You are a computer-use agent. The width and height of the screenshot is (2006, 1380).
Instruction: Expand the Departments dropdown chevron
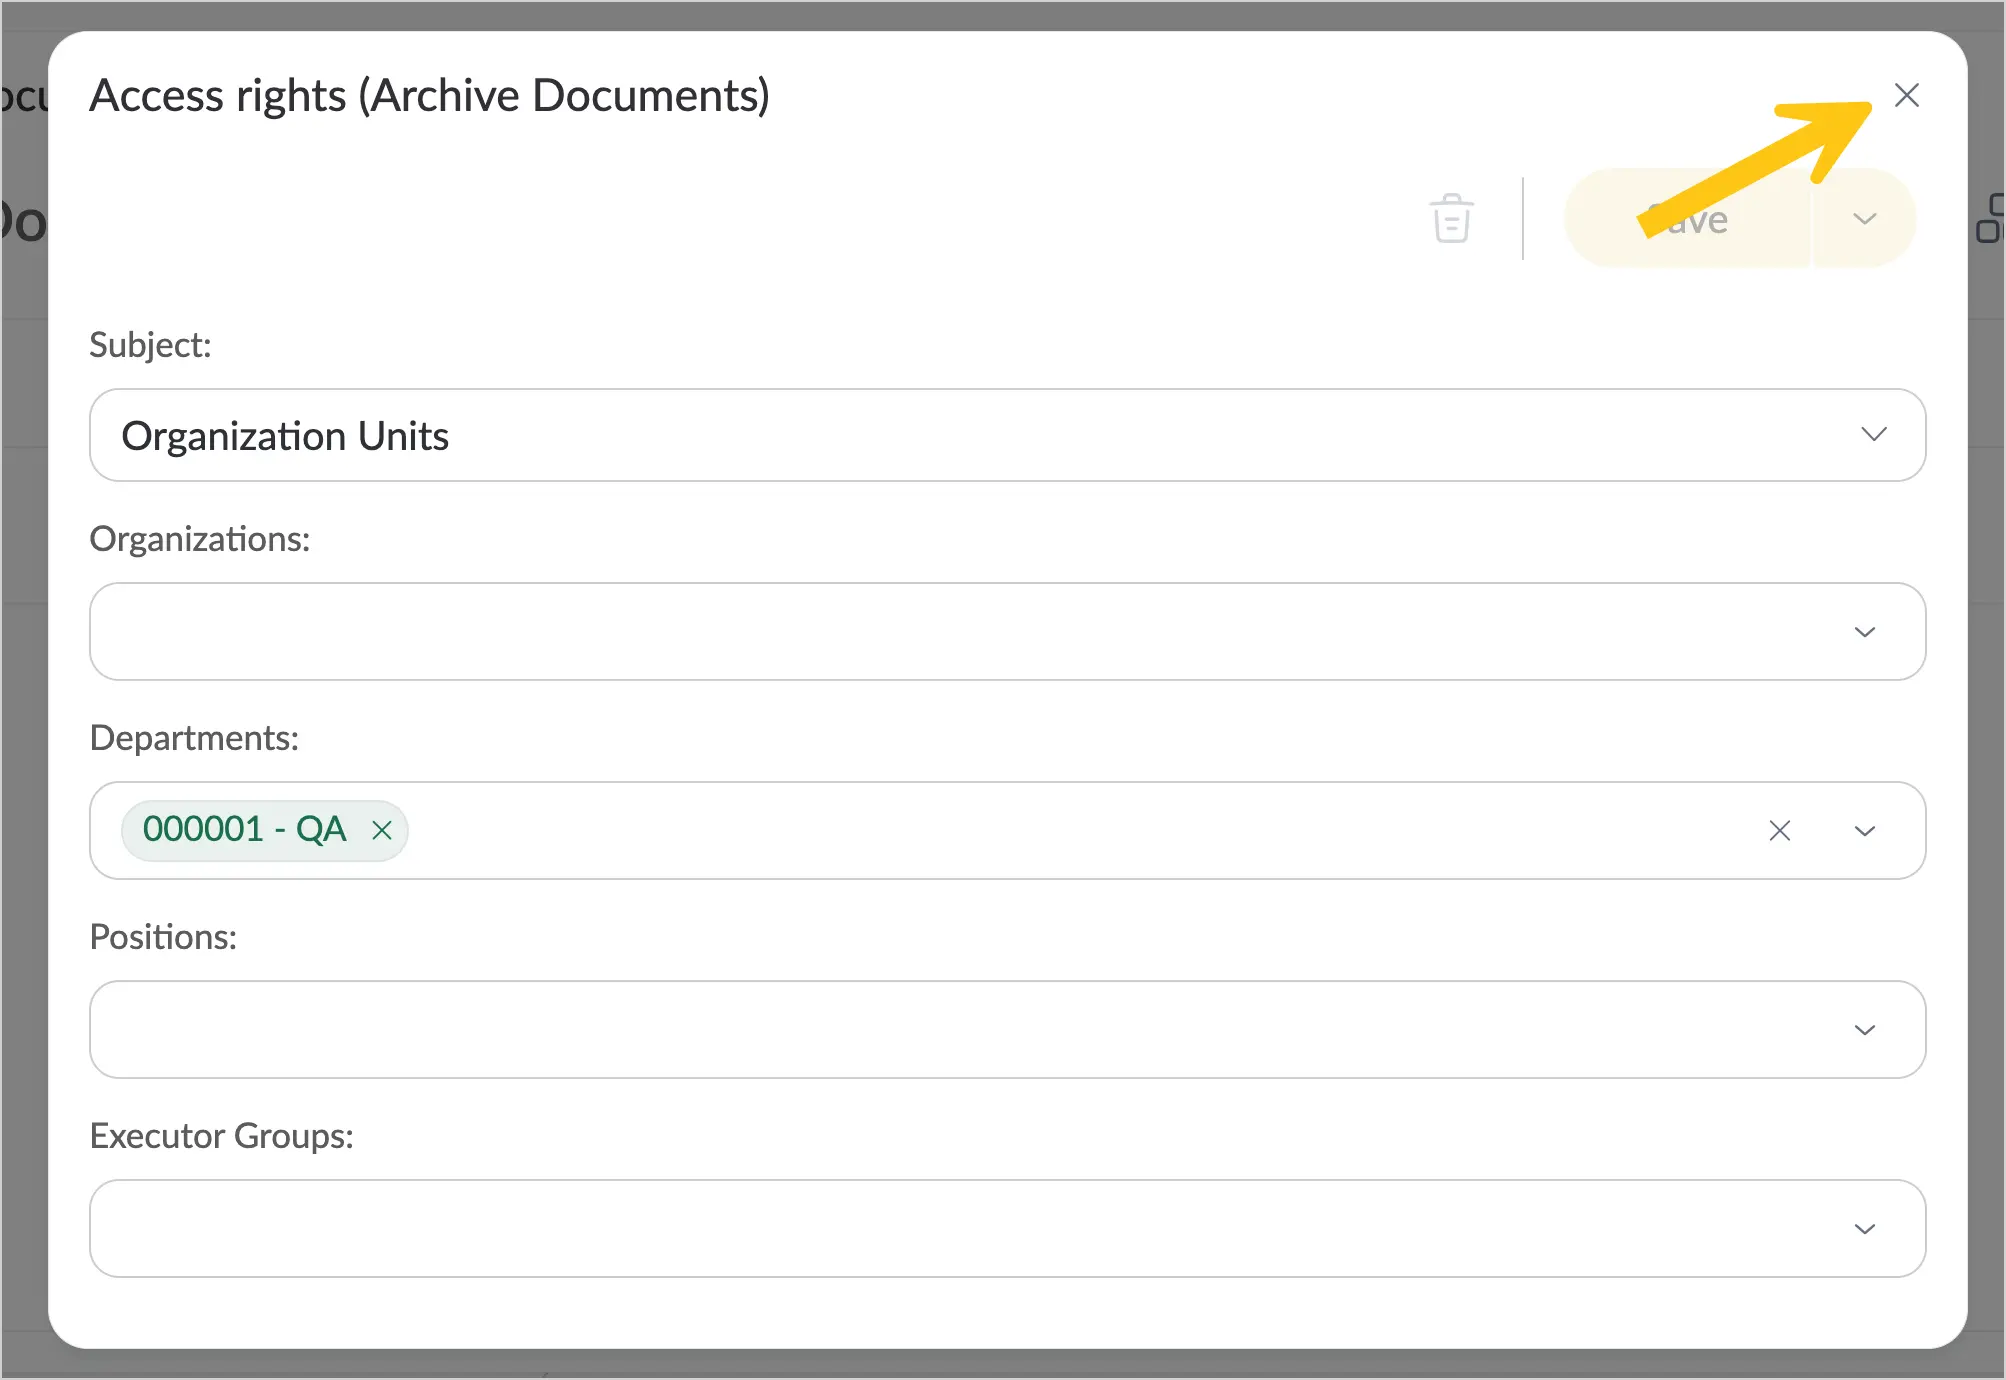pyautogui.click(x=1864, y=831)
